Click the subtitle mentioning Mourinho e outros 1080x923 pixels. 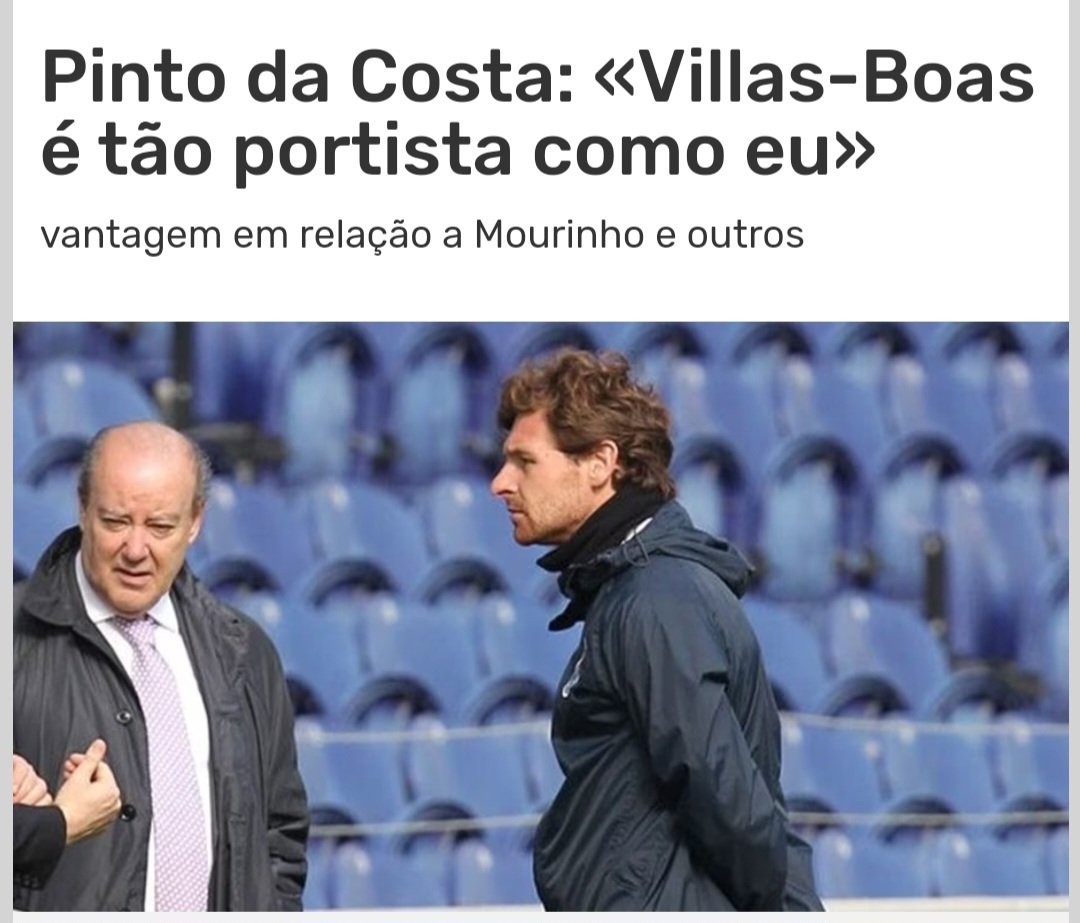click(422, 235)
